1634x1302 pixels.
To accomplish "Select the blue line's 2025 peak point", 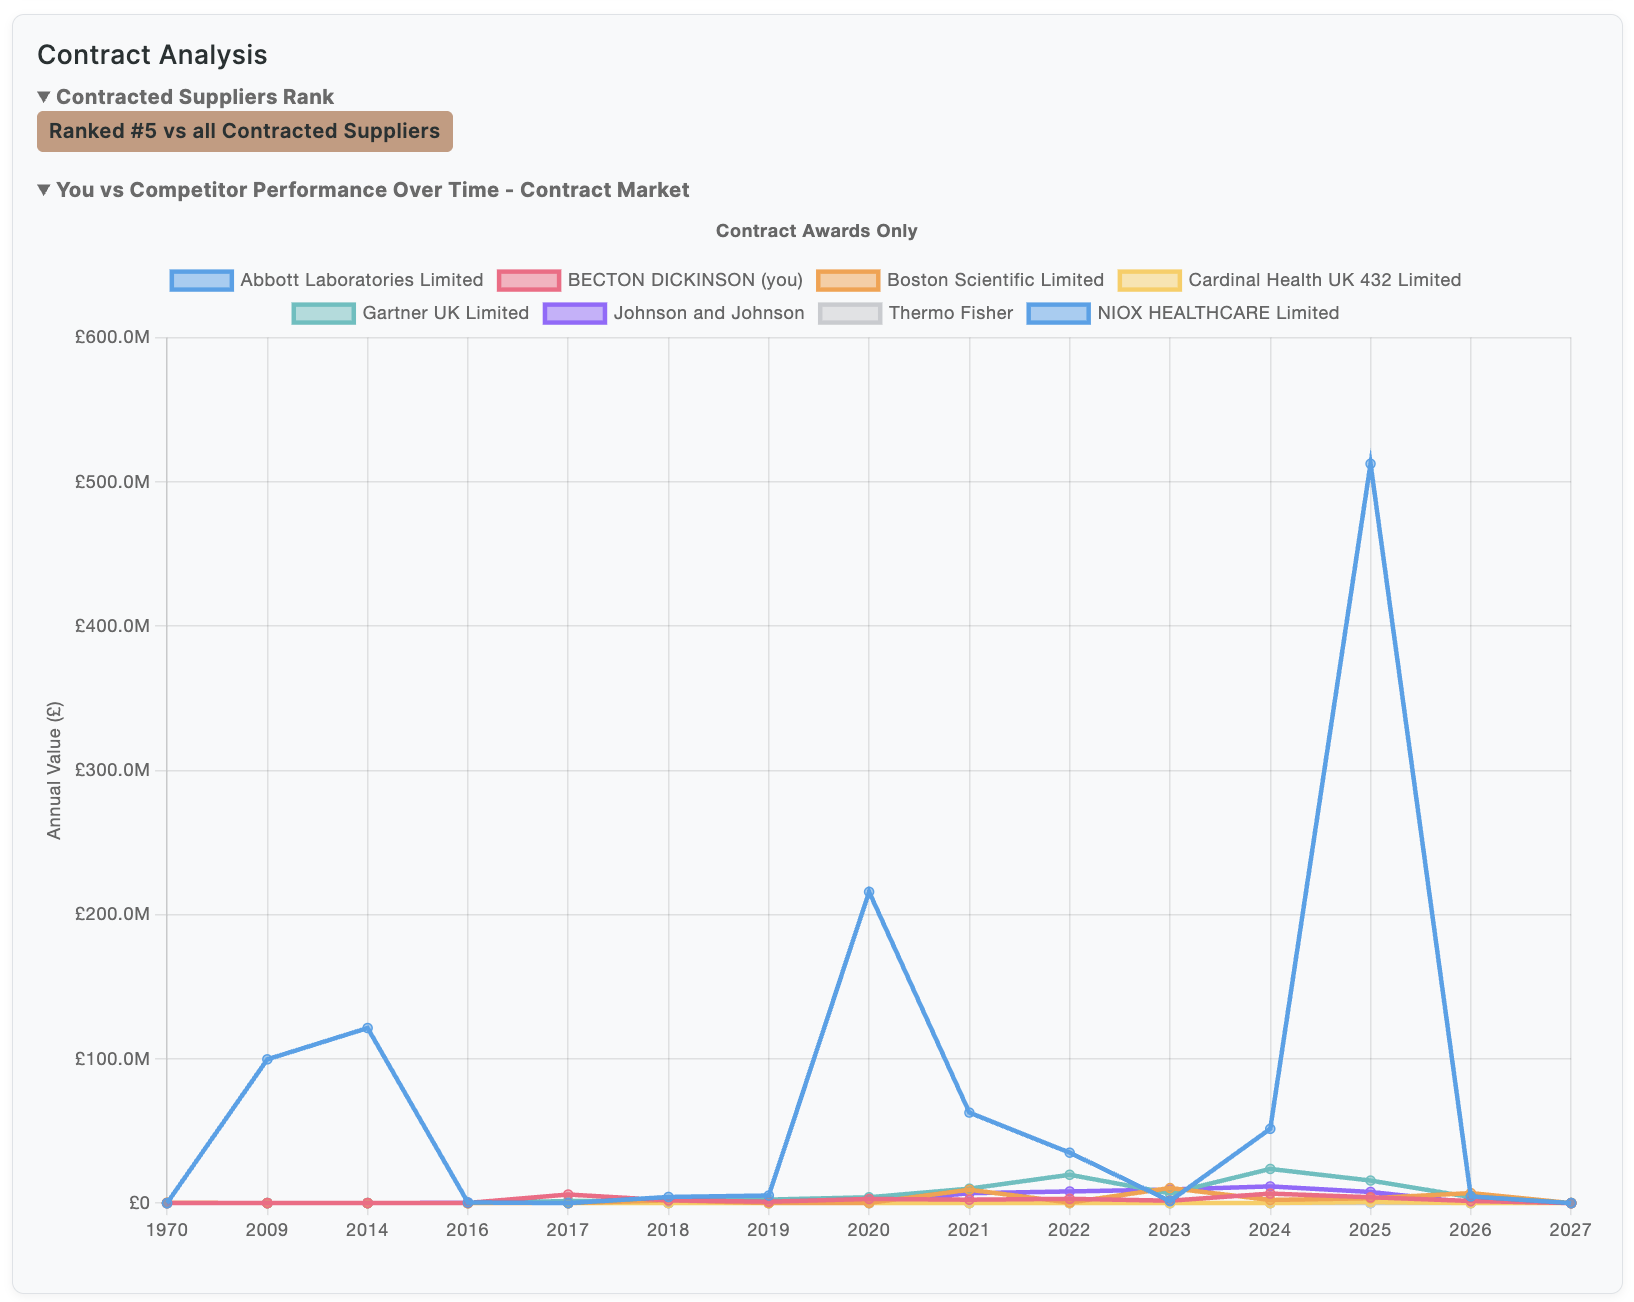I will click(1370, 464).
